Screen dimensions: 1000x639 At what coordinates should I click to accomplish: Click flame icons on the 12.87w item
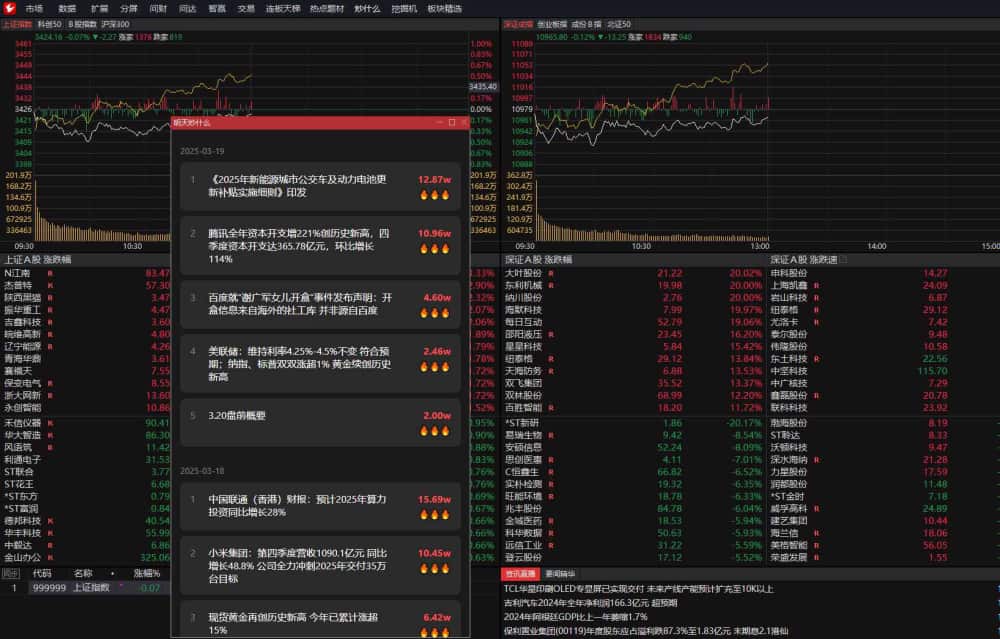click(435, 195)
